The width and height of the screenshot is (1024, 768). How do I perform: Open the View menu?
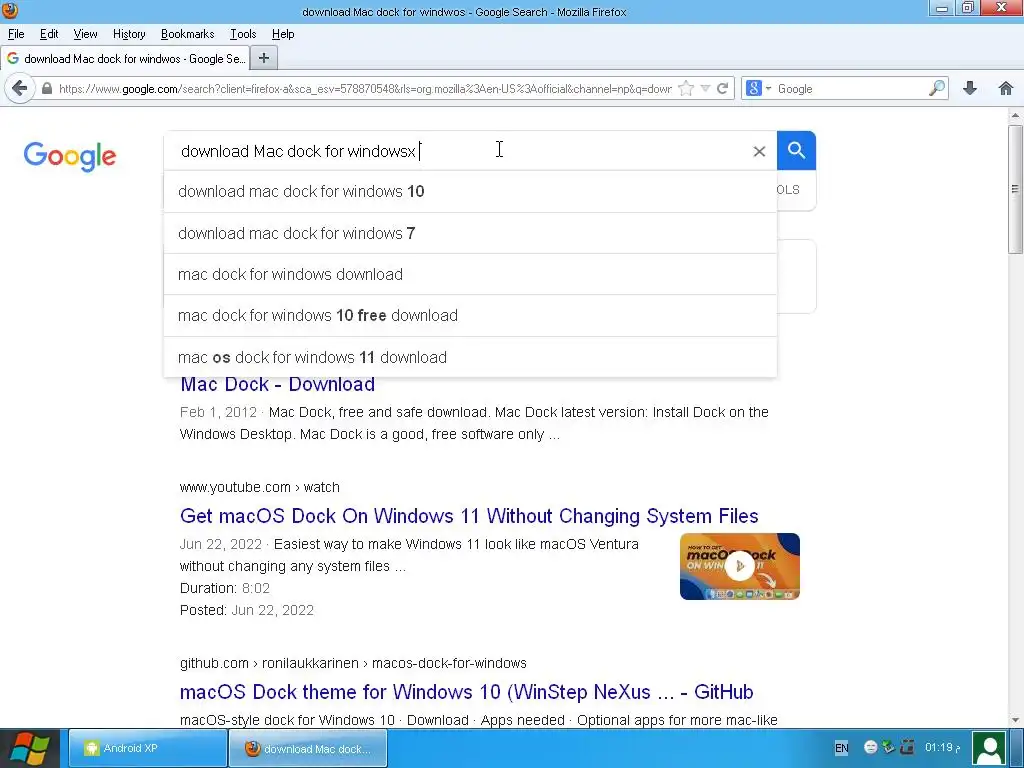tap(85, 34)
